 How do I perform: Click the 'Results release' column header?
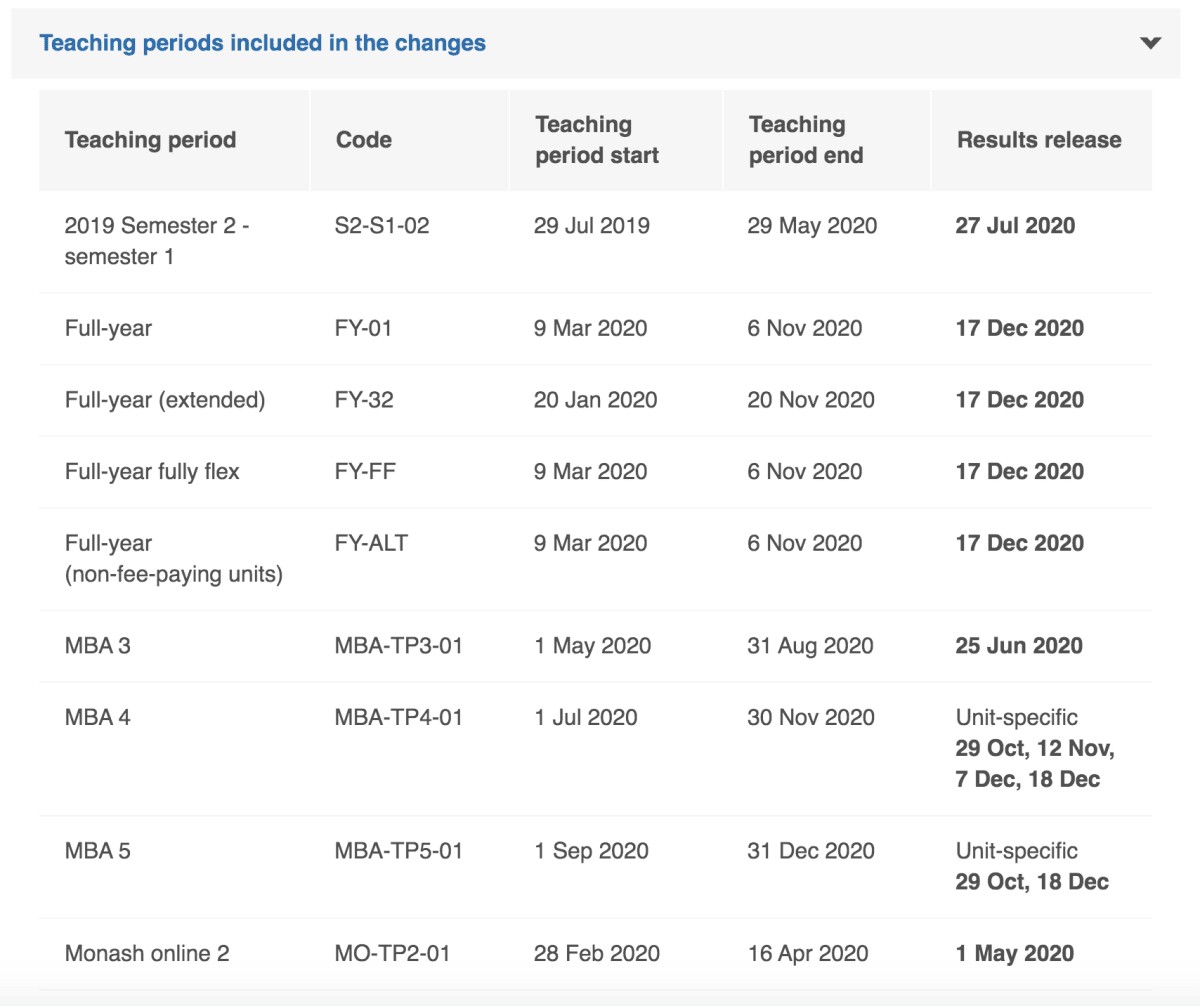(x=1039, y=140)
